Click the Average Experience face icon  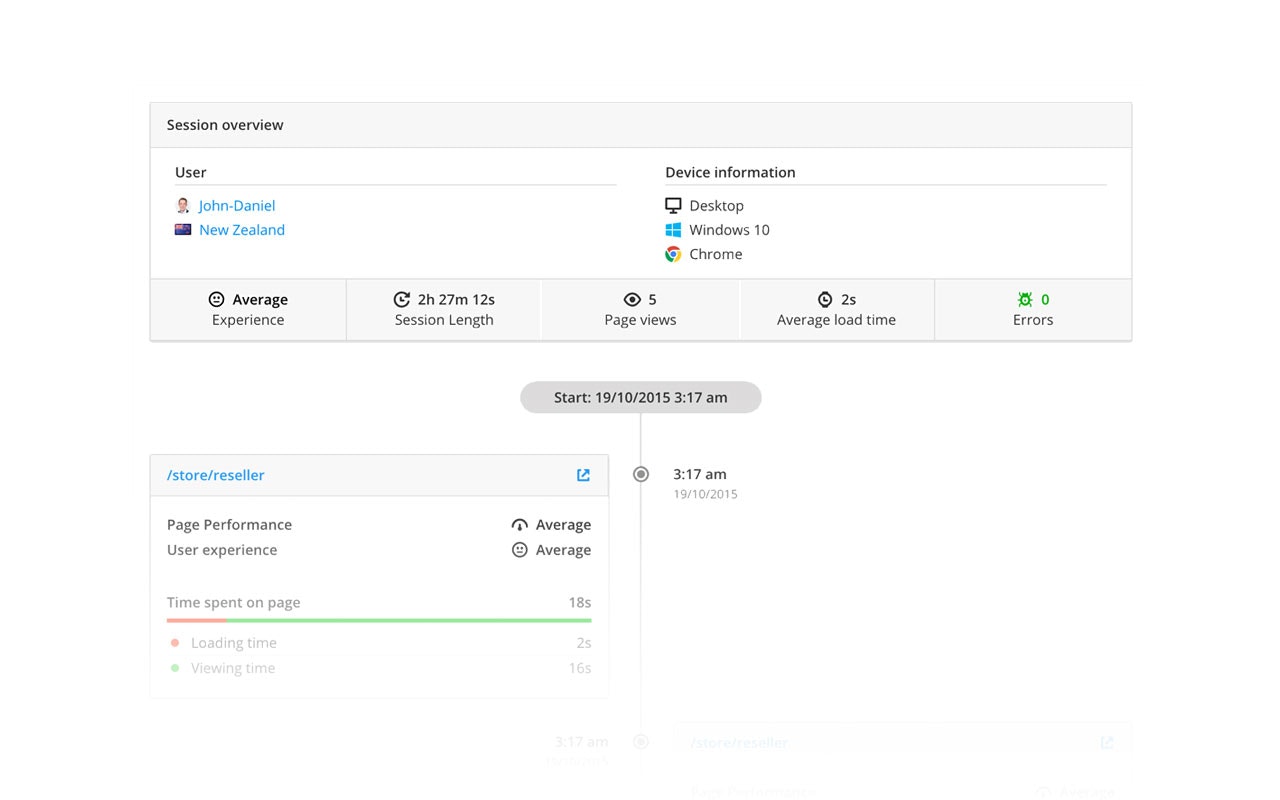(x=216, y=300)
